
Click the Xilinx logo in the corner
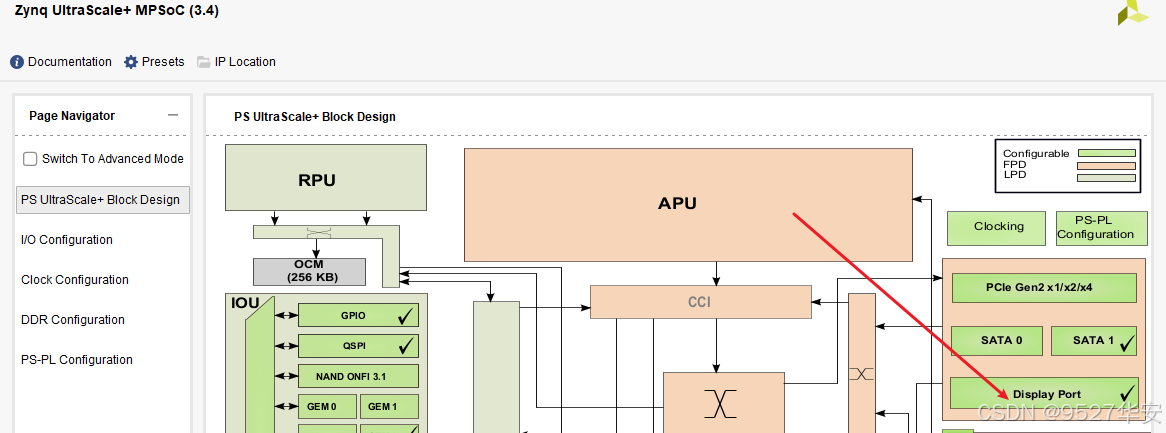(x=1133, y=11)
